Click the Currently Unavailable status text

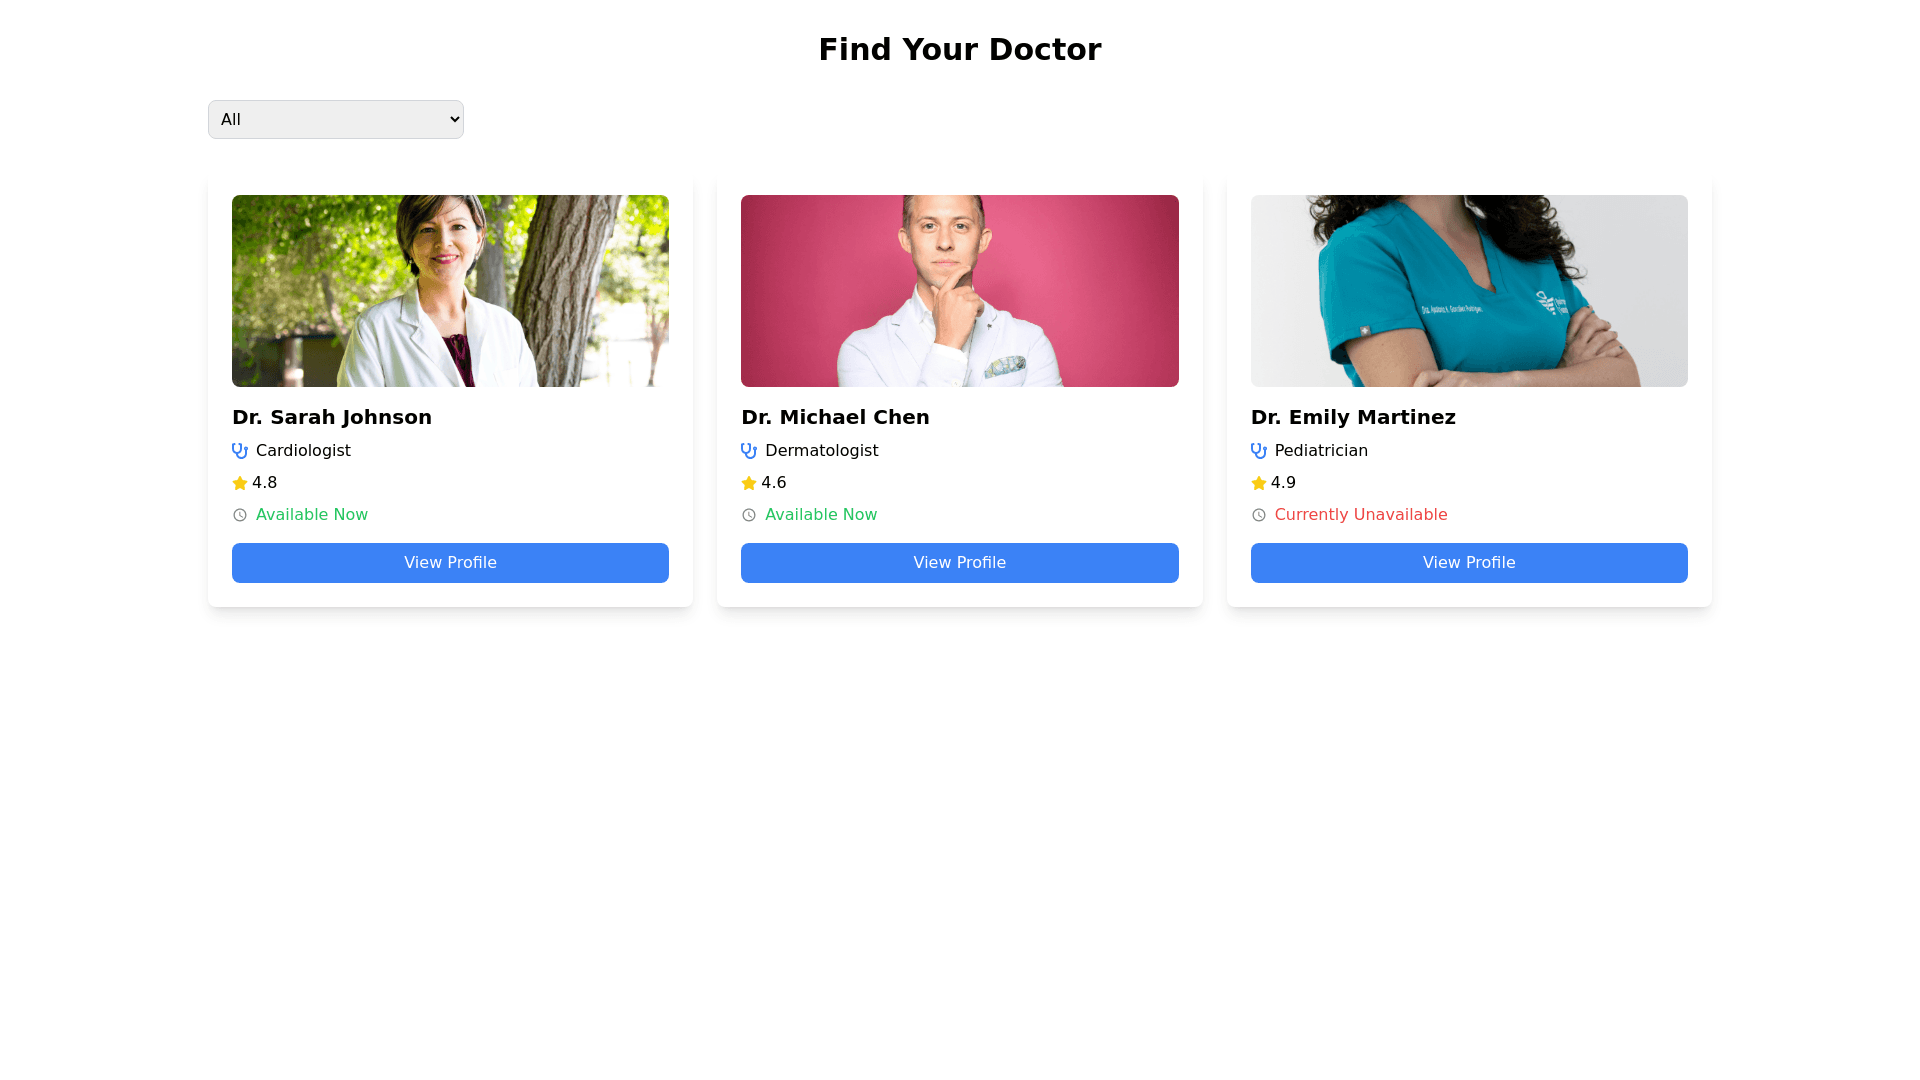tap(1361, 515)
